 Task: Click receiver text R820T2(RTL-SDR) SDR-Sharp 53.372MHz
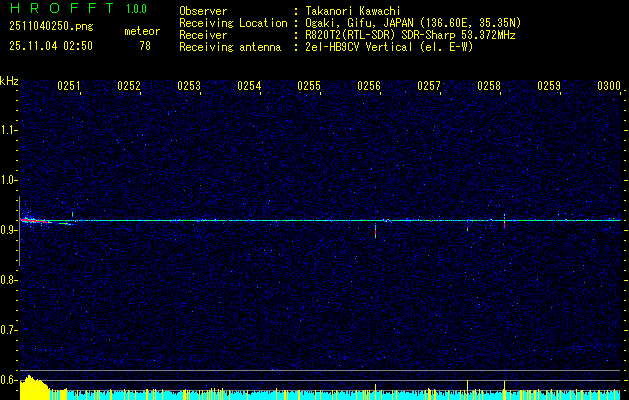[x=410, y=35]
